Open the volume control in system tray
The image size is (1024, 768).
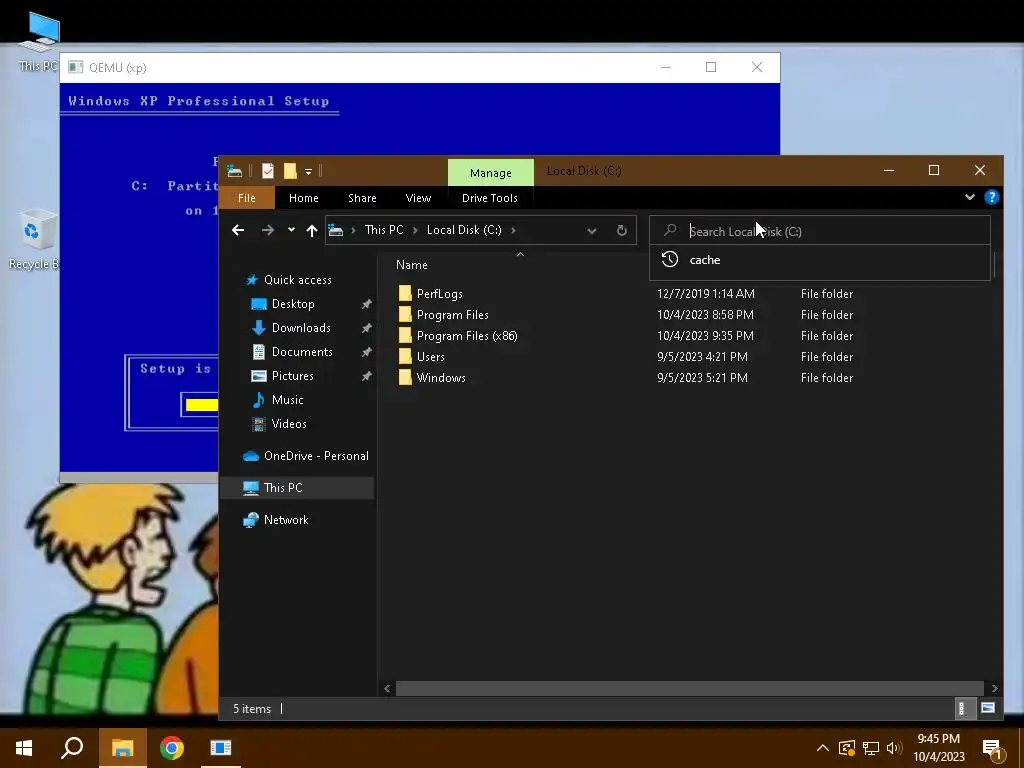coord(895,748)
